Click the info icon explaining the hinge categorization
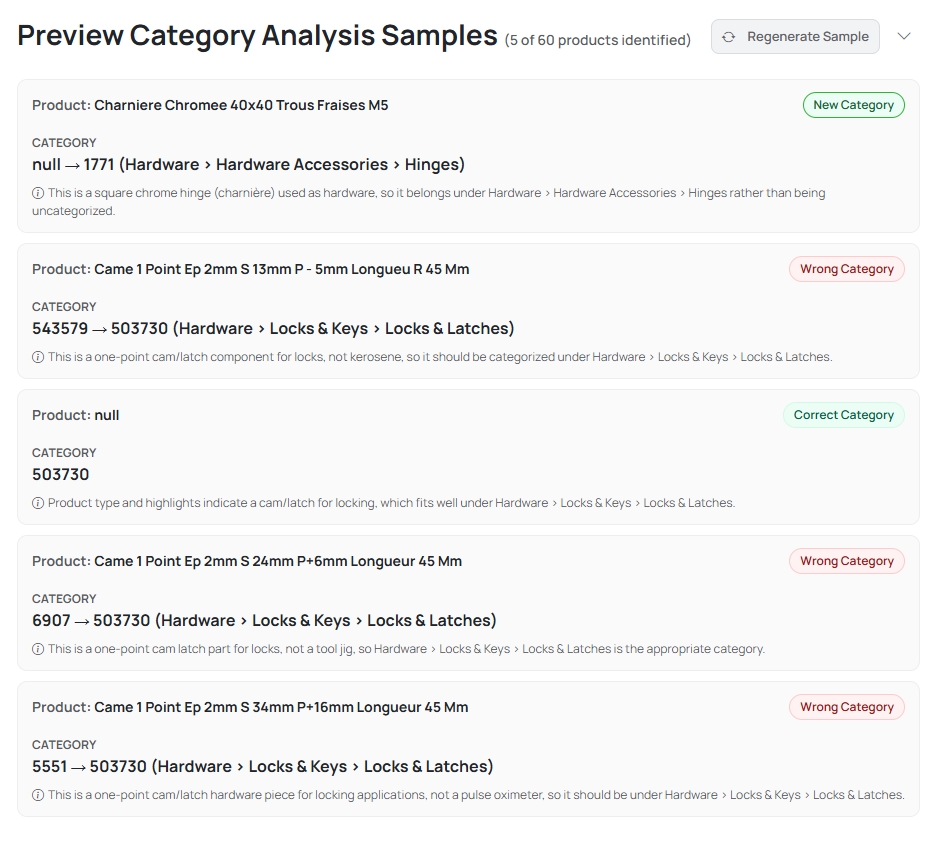The height and width of the screenshot is (844, 946). (38, 193)
